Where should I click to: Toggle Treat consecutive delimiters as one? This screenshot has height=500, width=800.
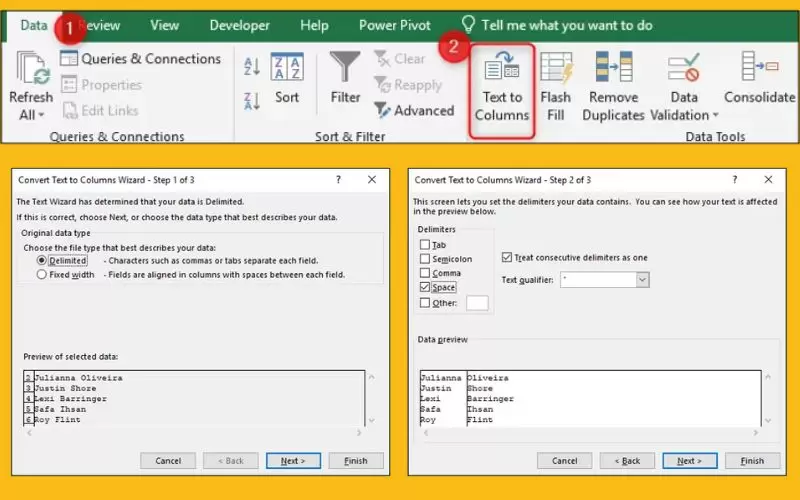tap(507, 257)
